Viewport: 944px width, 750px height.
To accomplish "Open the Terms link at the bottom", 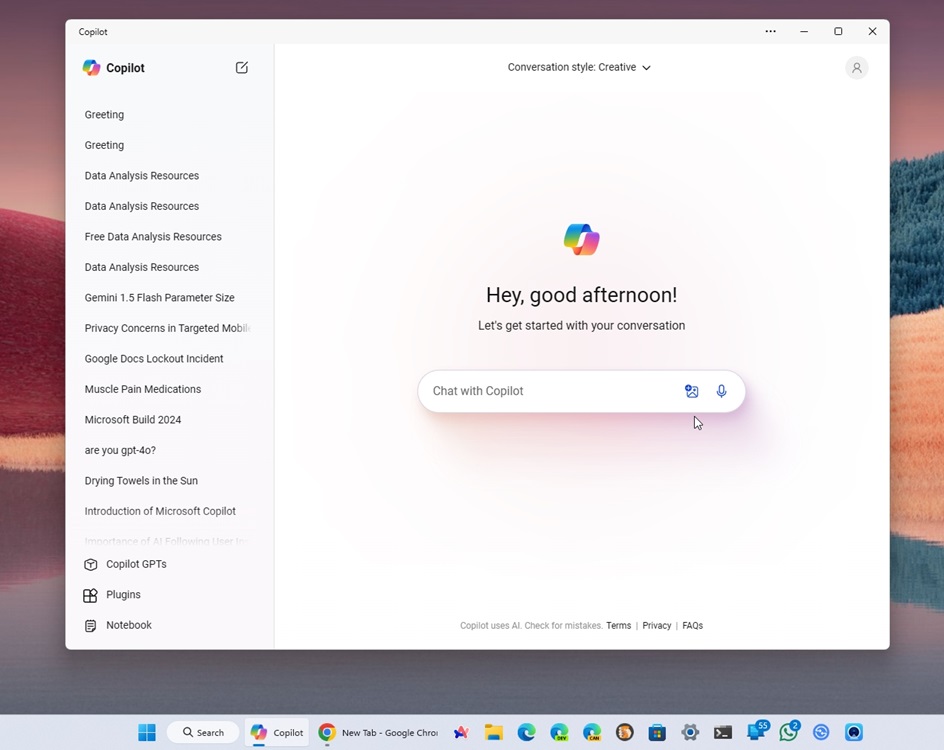I will (618, 625).
